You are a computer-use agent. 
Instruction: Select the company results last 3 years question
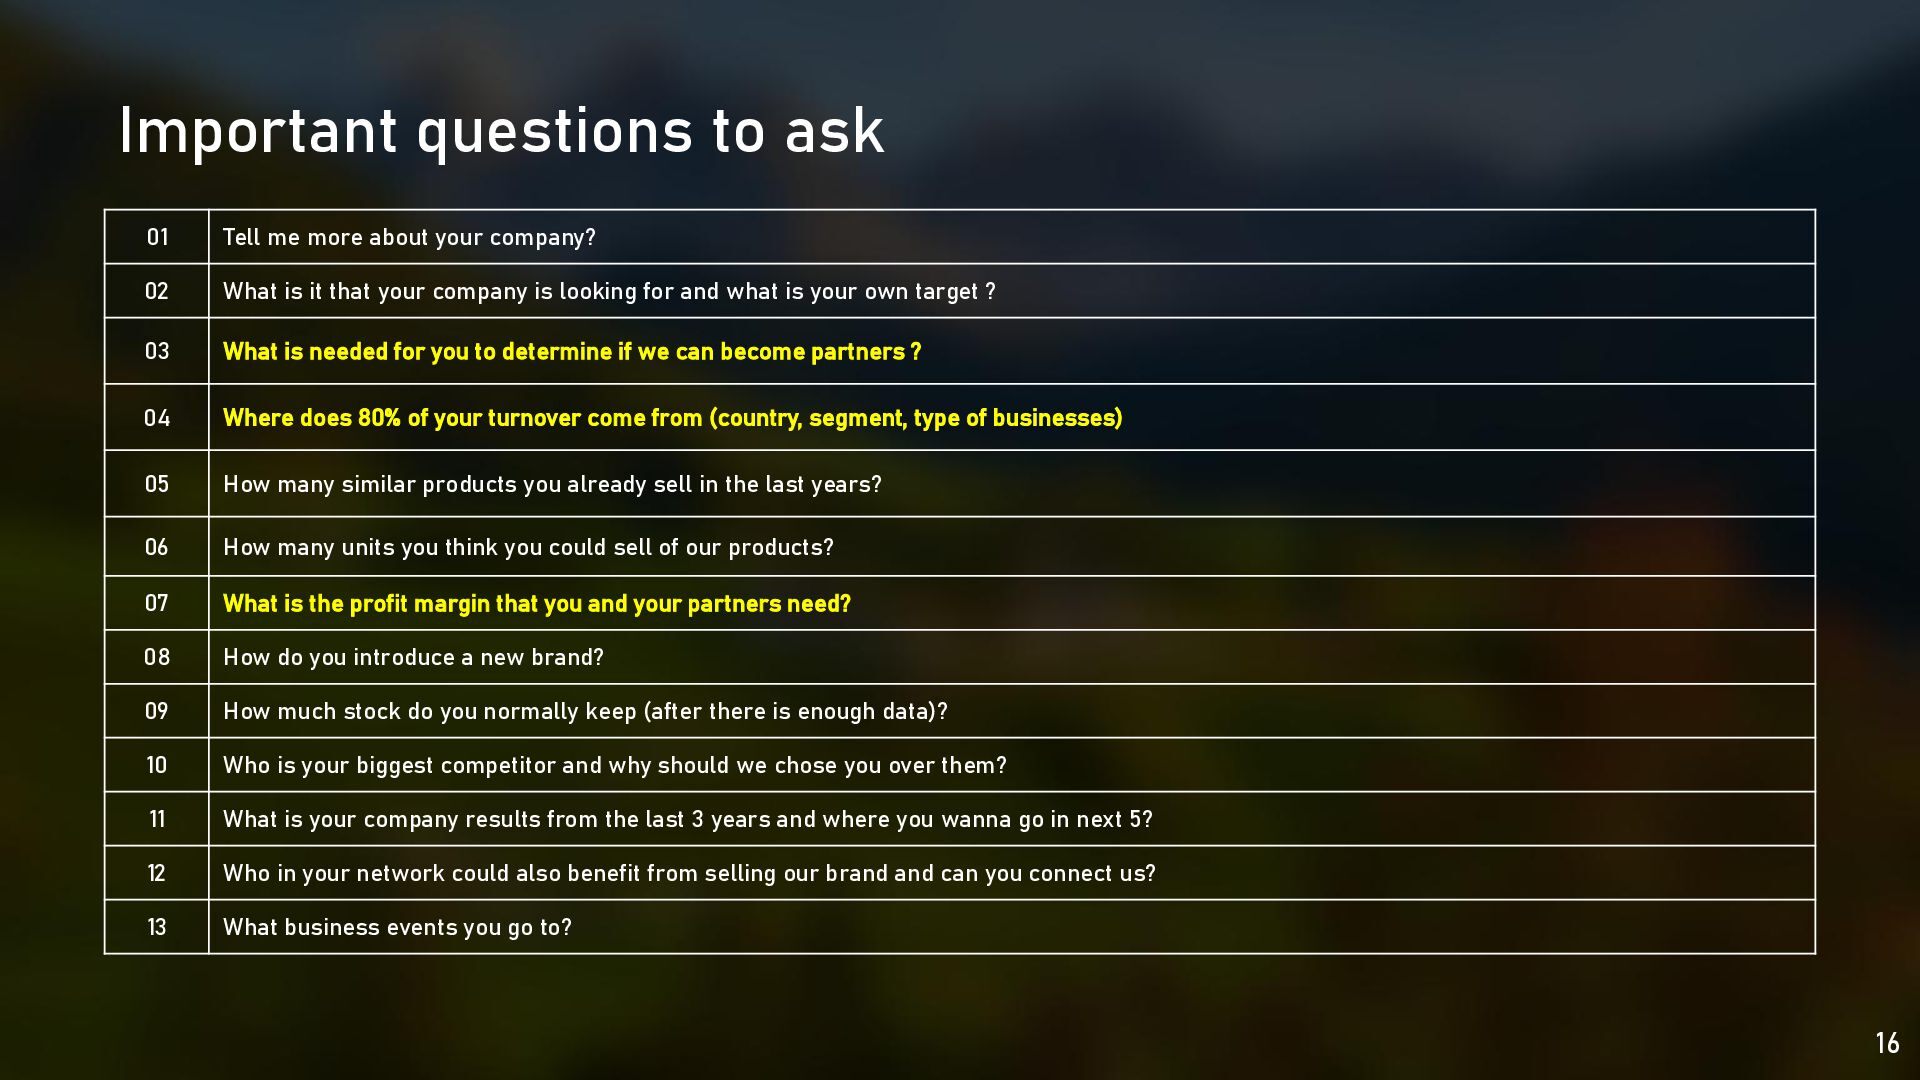pyautogui.click(x=688, y=819)
